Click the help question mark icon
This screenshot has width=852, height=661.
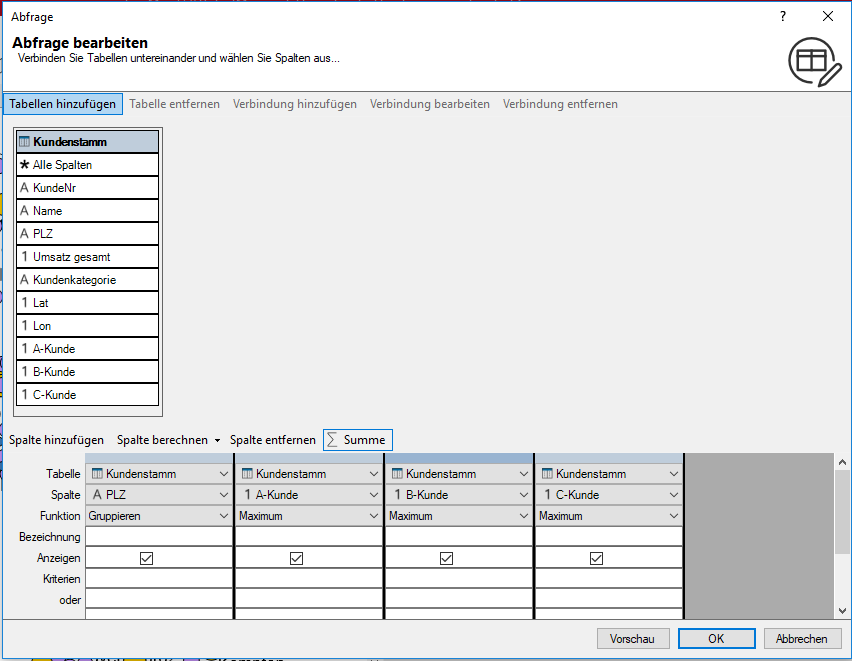[782, 16]
